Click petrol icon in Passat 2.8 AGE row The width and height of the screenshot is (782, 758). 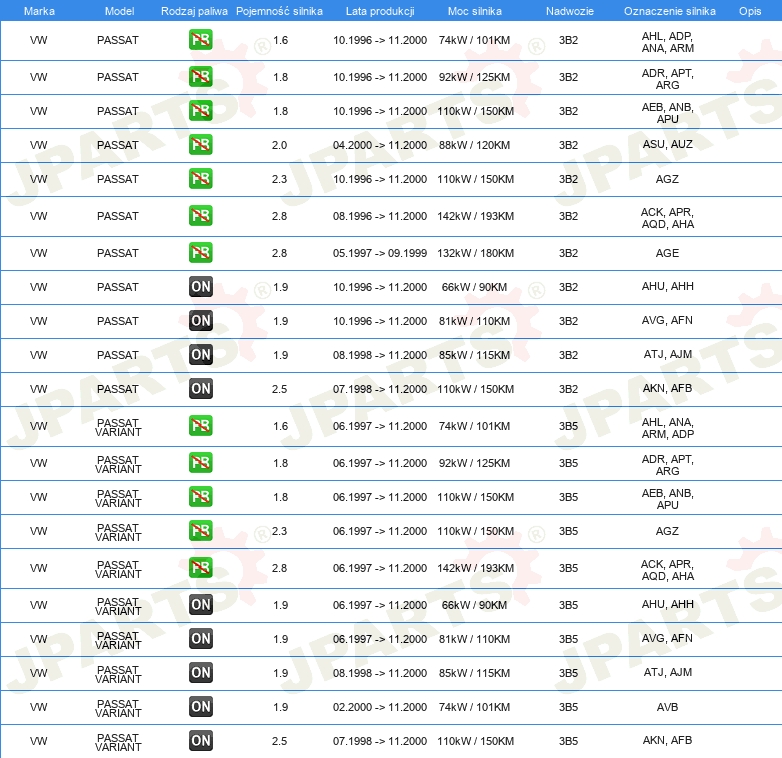(200, 252)
